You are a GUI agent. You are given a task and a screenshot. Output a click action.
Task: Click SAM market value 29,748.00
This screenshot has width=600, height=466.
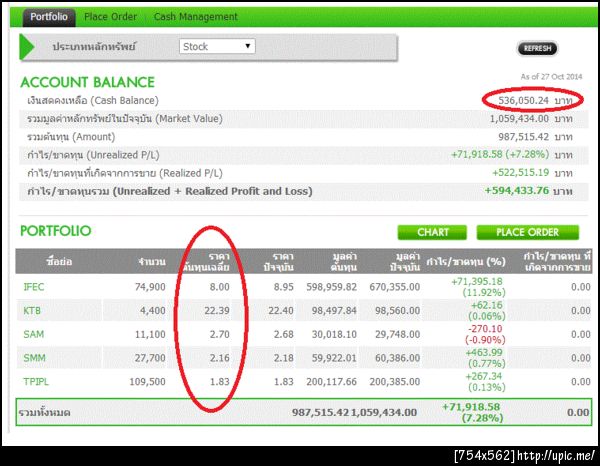397,334
